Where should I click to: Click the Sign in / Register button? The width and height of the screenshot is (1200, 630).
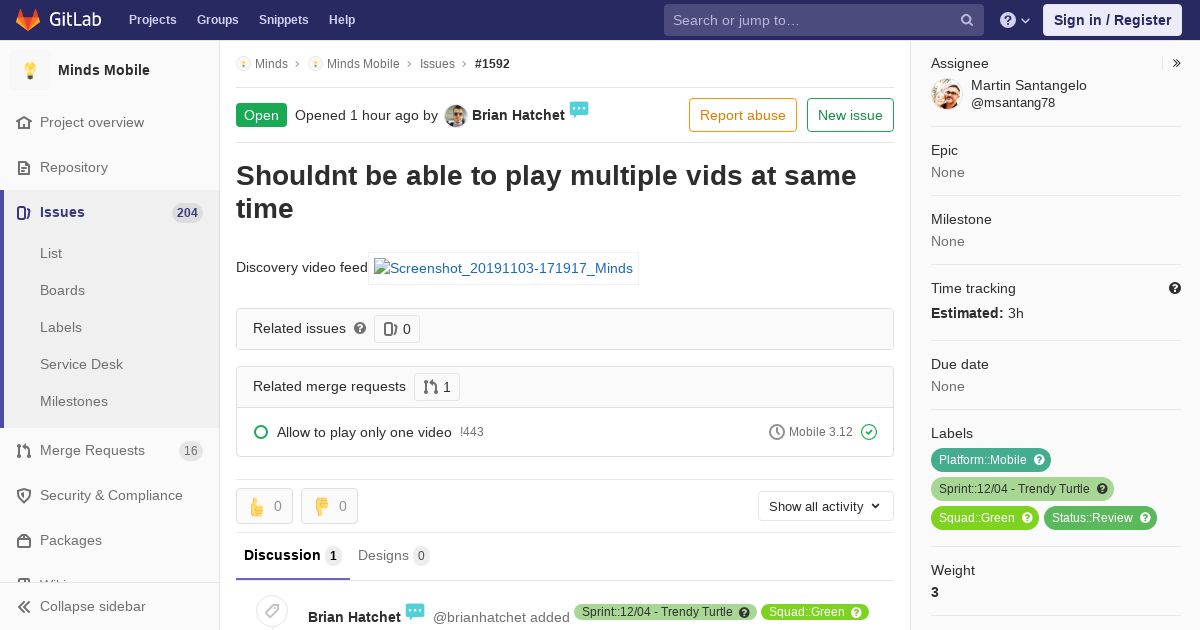(1112, 20)
